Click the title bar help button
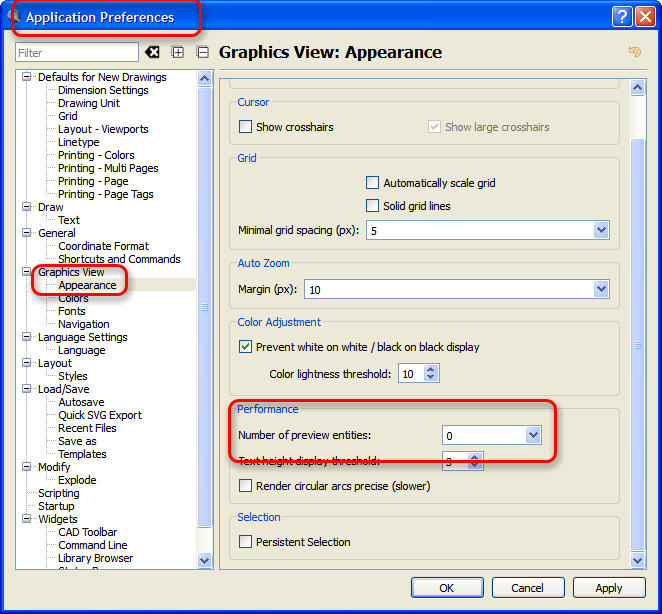 621,17
